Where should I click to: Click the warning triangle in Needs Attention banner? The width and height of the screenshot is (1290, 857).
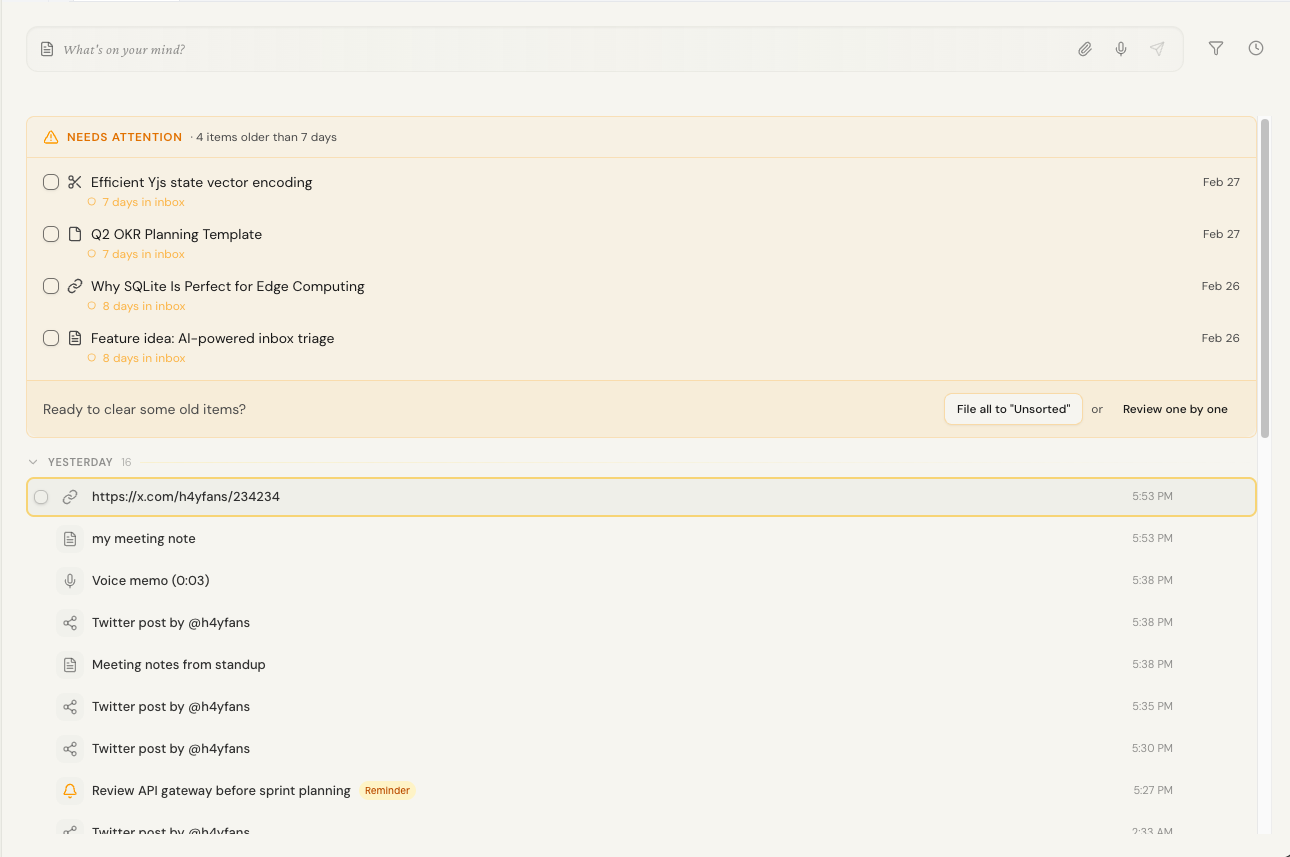49,137
